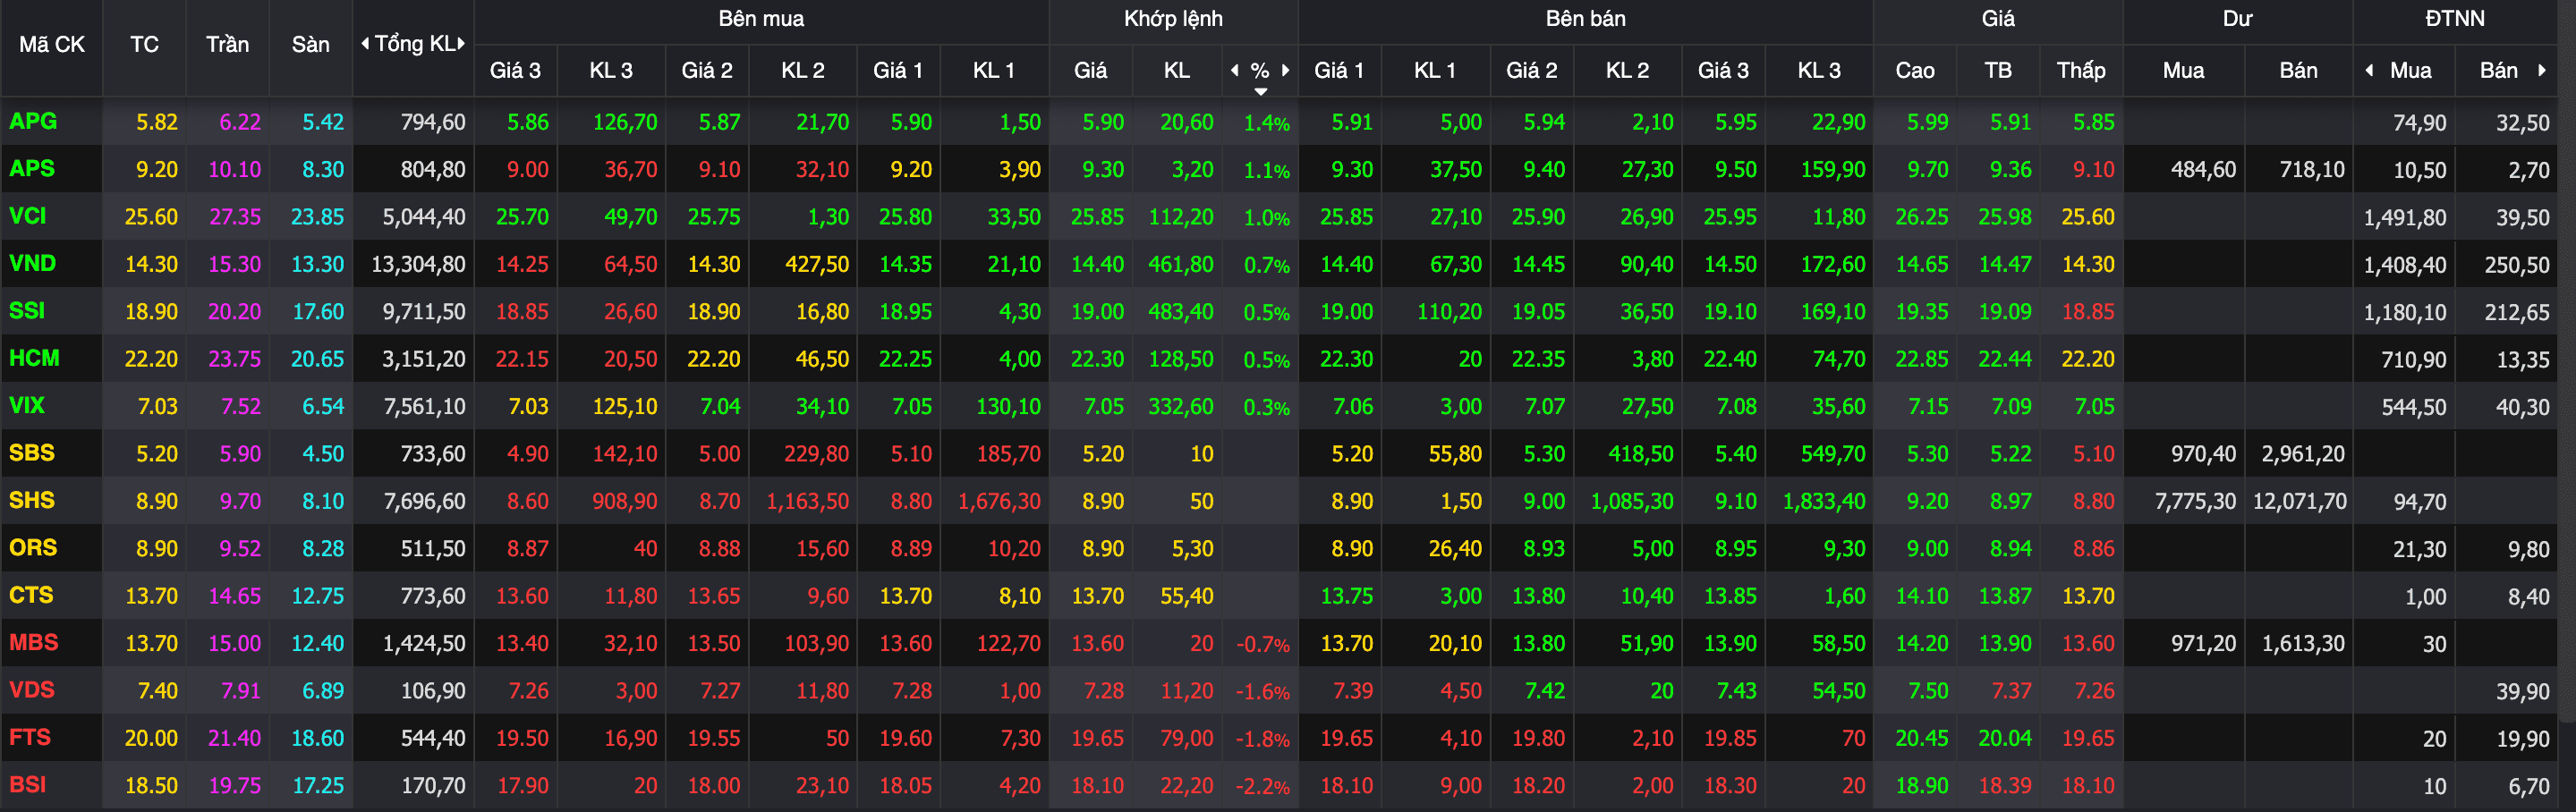Screen dimensions: 2576x812
Task: Click APS average price 9.36
Action: click(x=2010, y=169)
